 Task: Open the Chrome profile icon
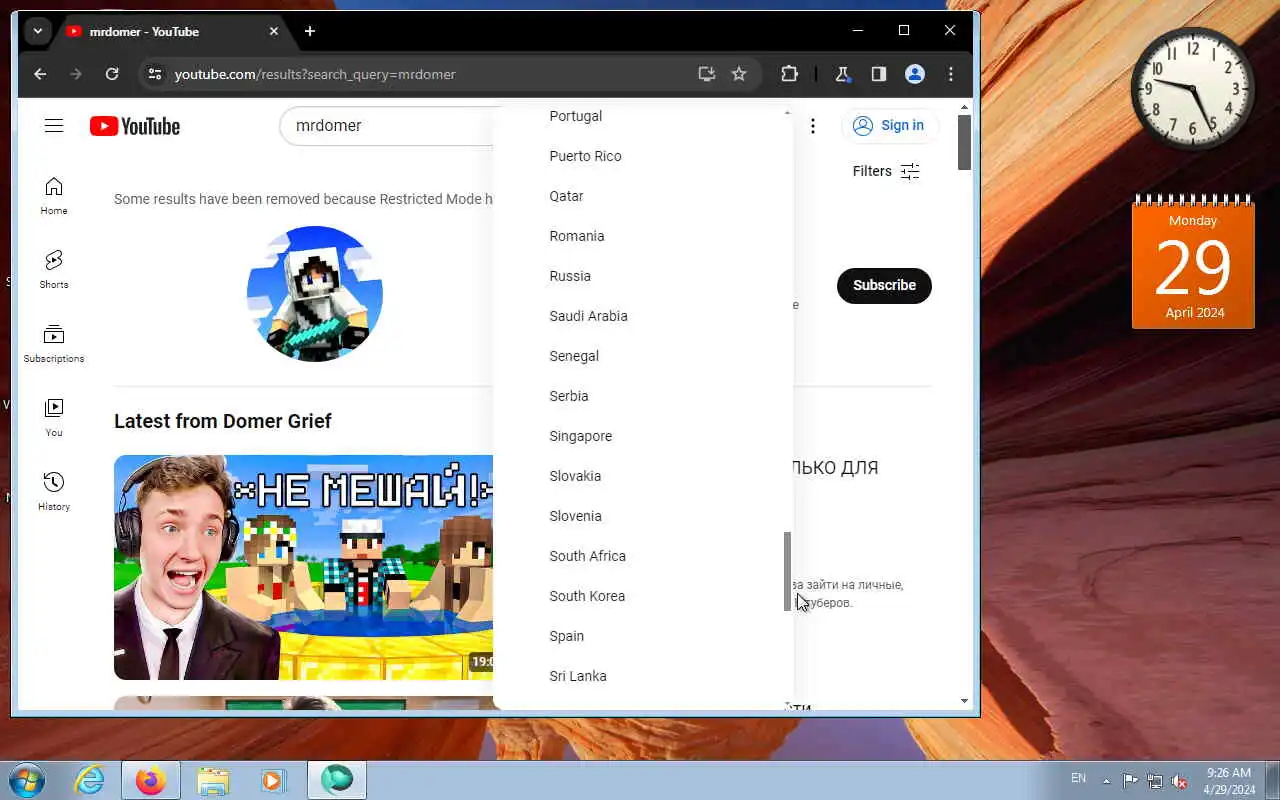pyautogui.click(x=914, y=74)
